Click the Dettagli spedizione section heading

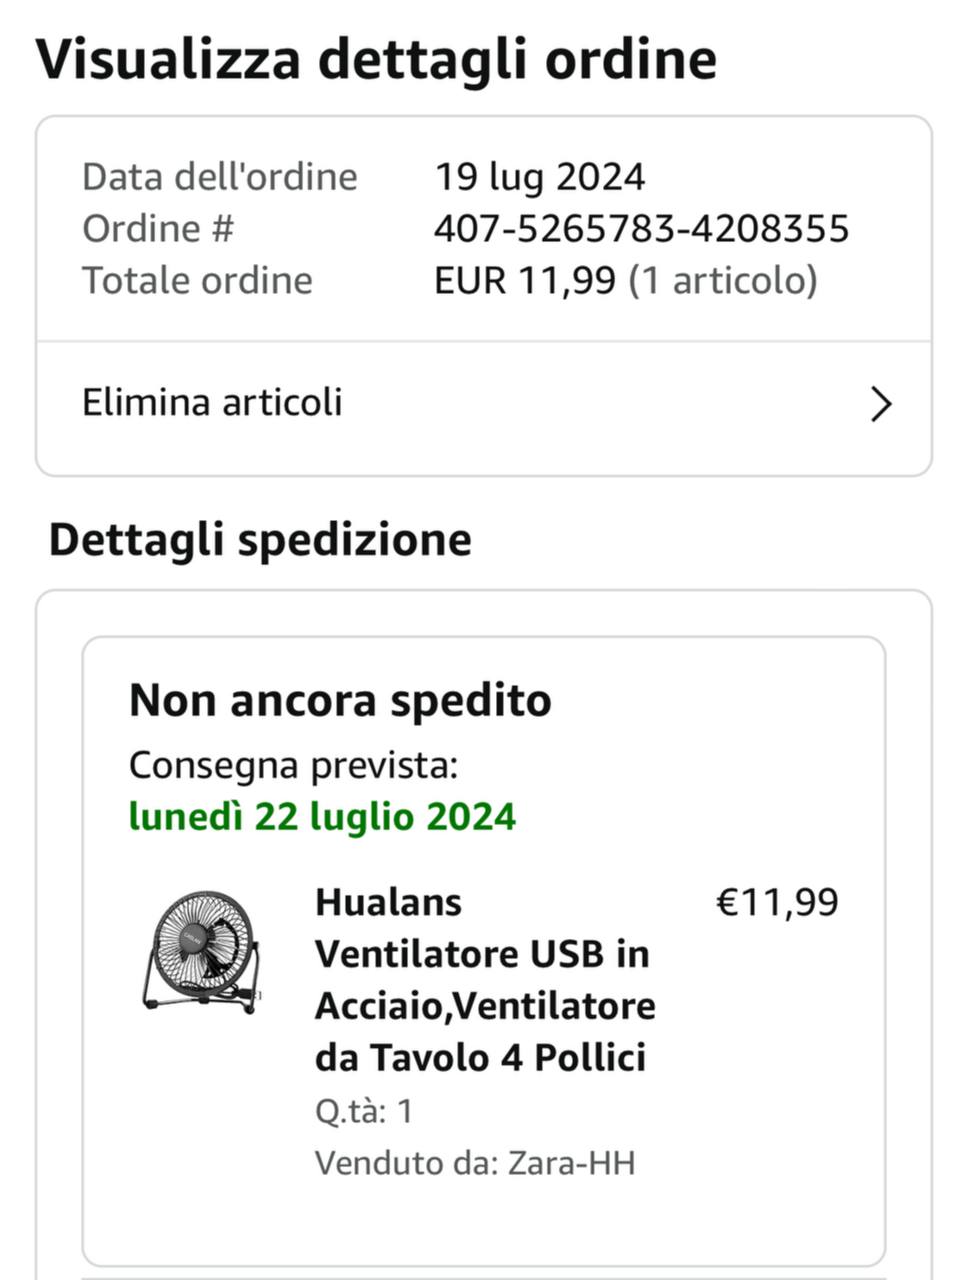click(x=260, y=540)
